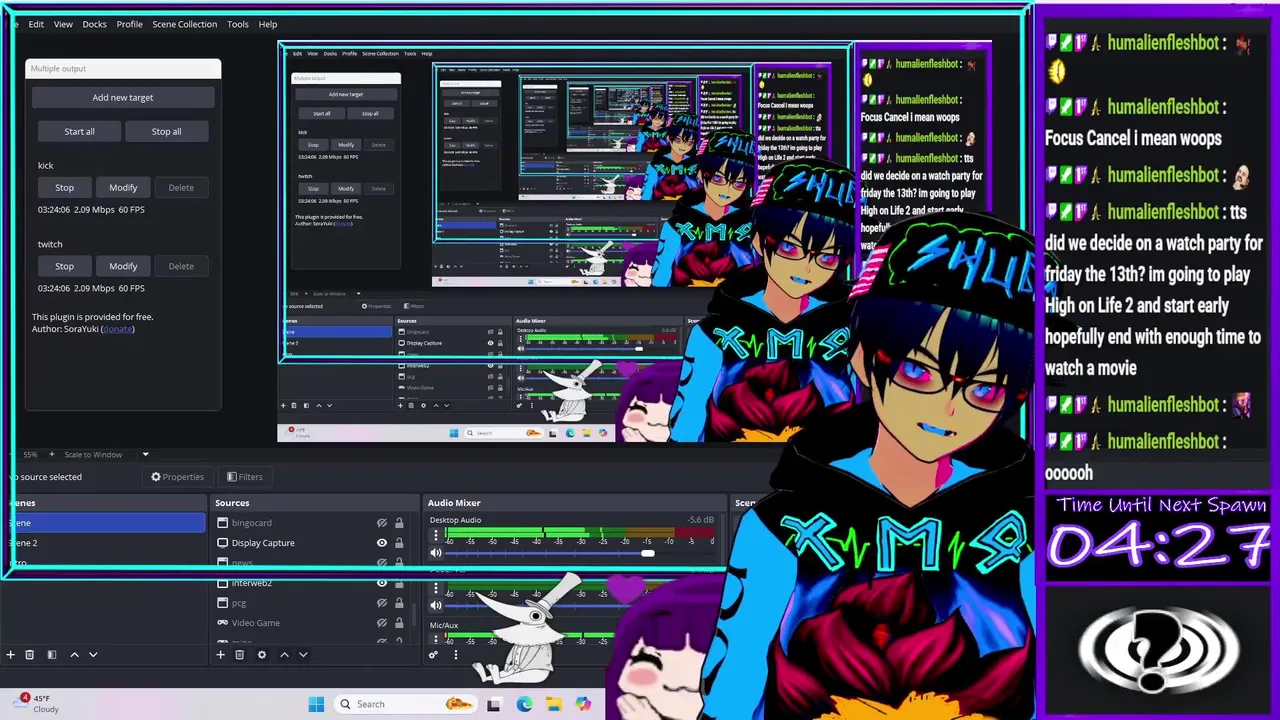Zoom in preview with the plus icon

tap(52, 454)
